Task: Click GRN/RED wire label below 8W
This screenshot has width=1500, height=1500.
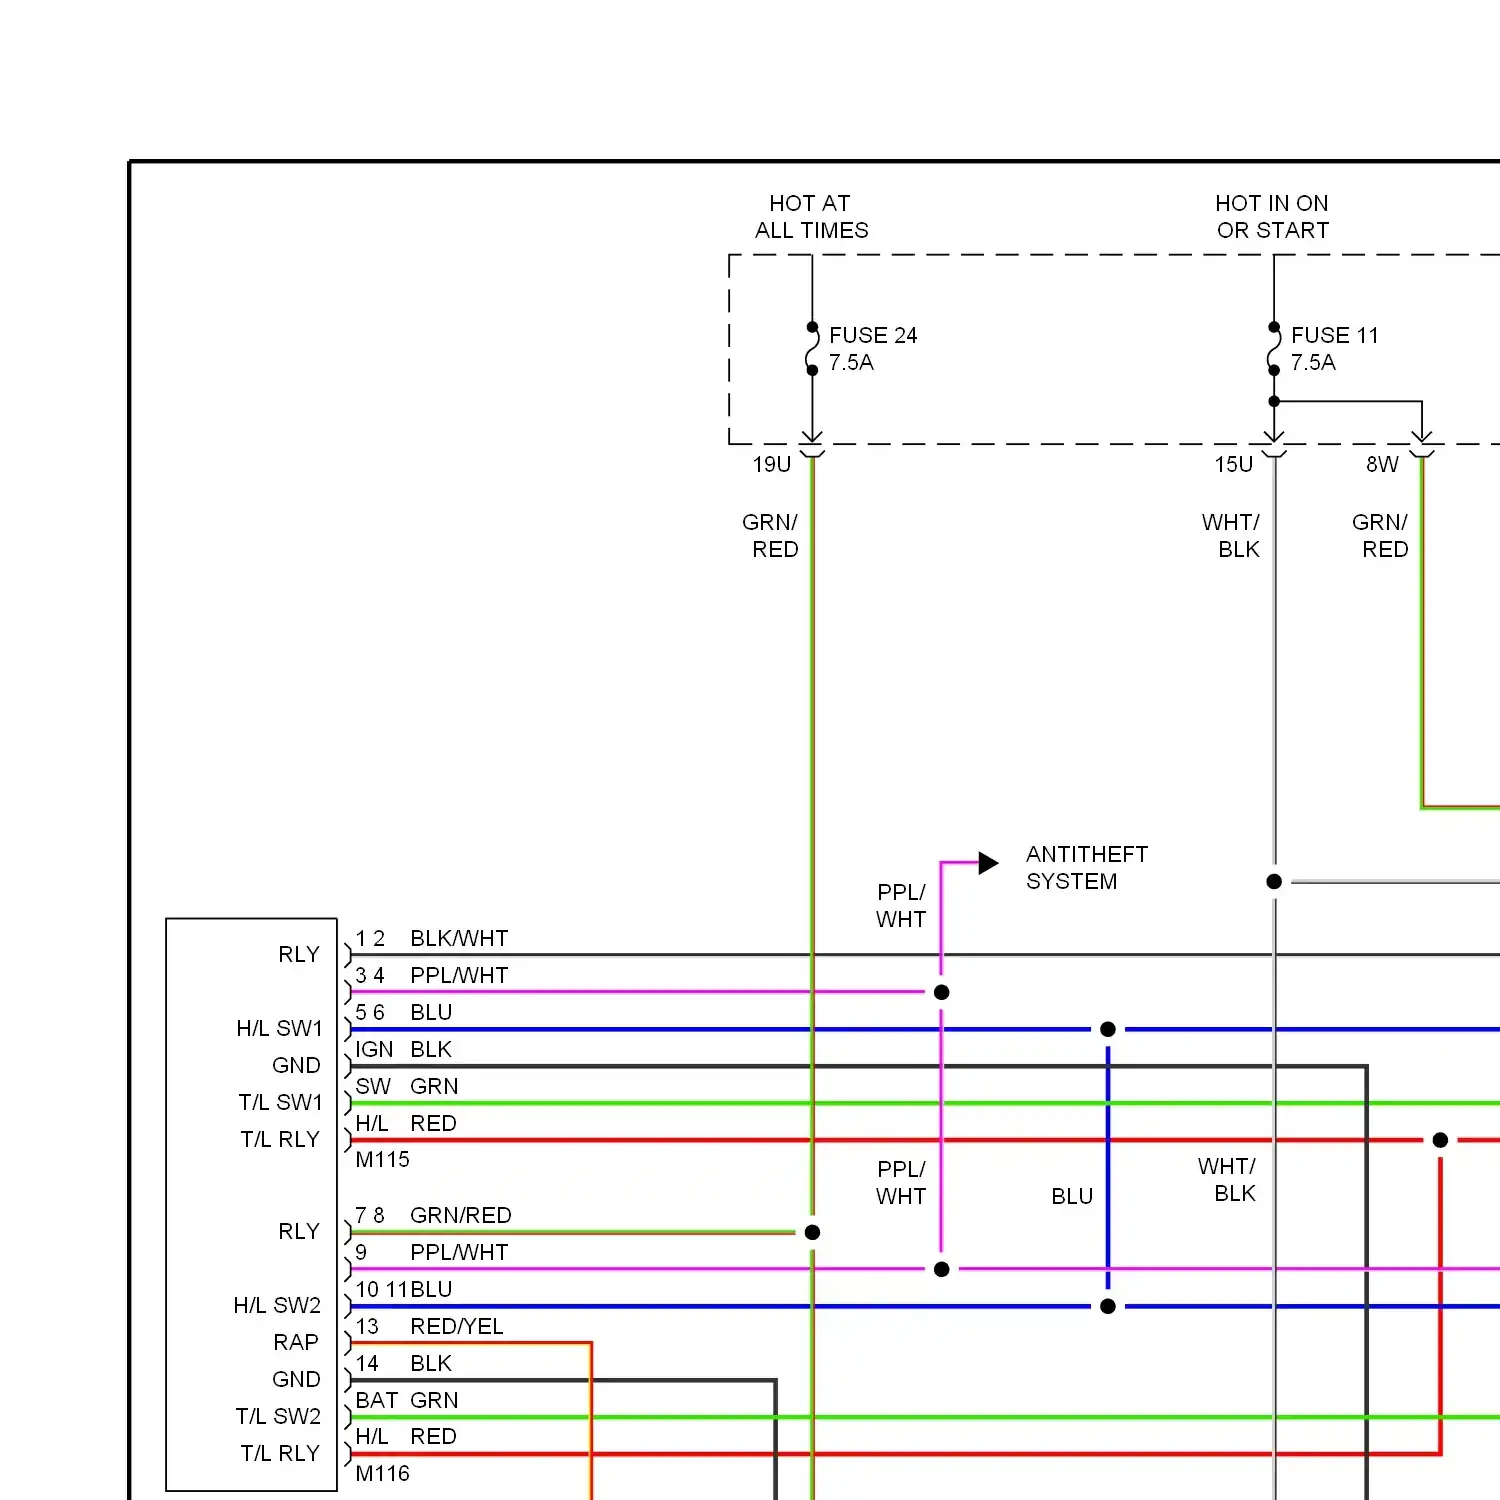Action: point(1380,536)
